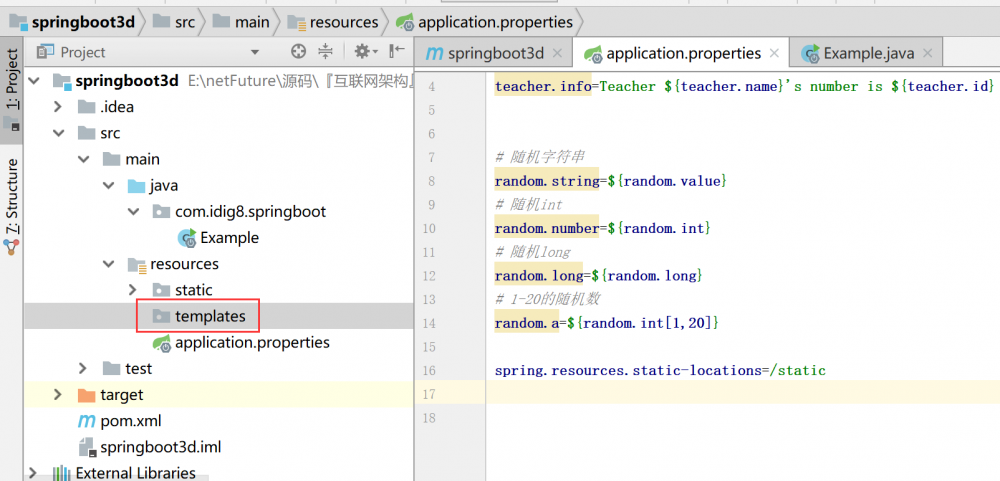Click application.properties in the breadcrumb bar
1000x481 pixels.
[496, 22]
